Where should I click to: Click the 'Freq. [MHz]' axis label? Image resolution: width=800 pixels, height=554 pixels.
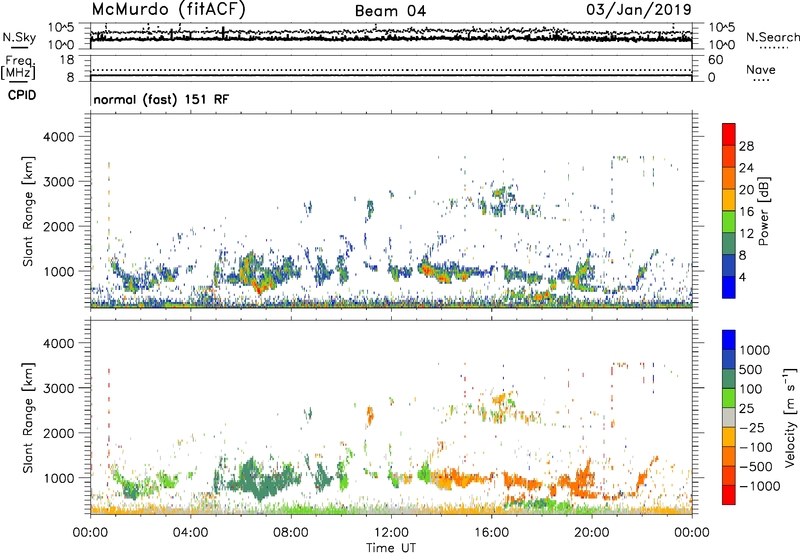18,68
